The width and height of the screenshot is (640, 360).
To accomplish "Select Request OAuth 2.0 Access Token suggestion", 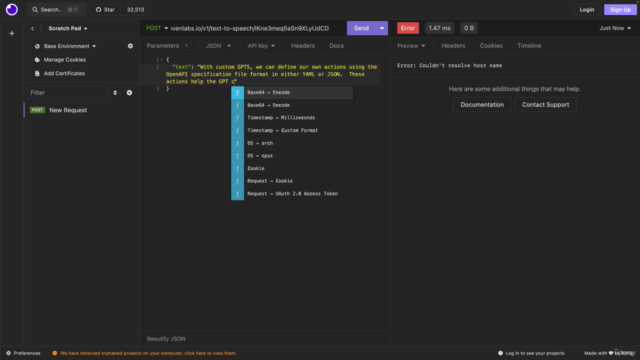I will pos(292,194).
